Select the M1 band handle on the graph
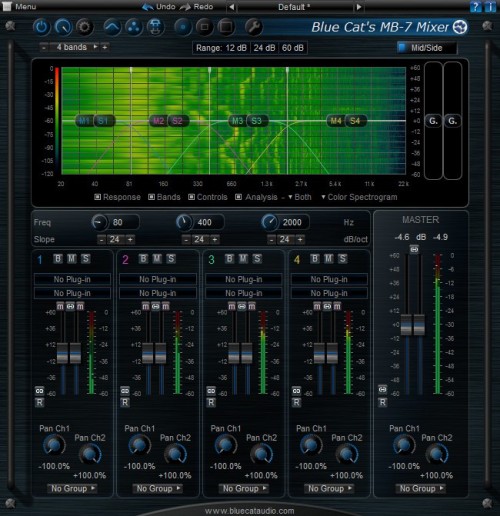 click(84, 121)
